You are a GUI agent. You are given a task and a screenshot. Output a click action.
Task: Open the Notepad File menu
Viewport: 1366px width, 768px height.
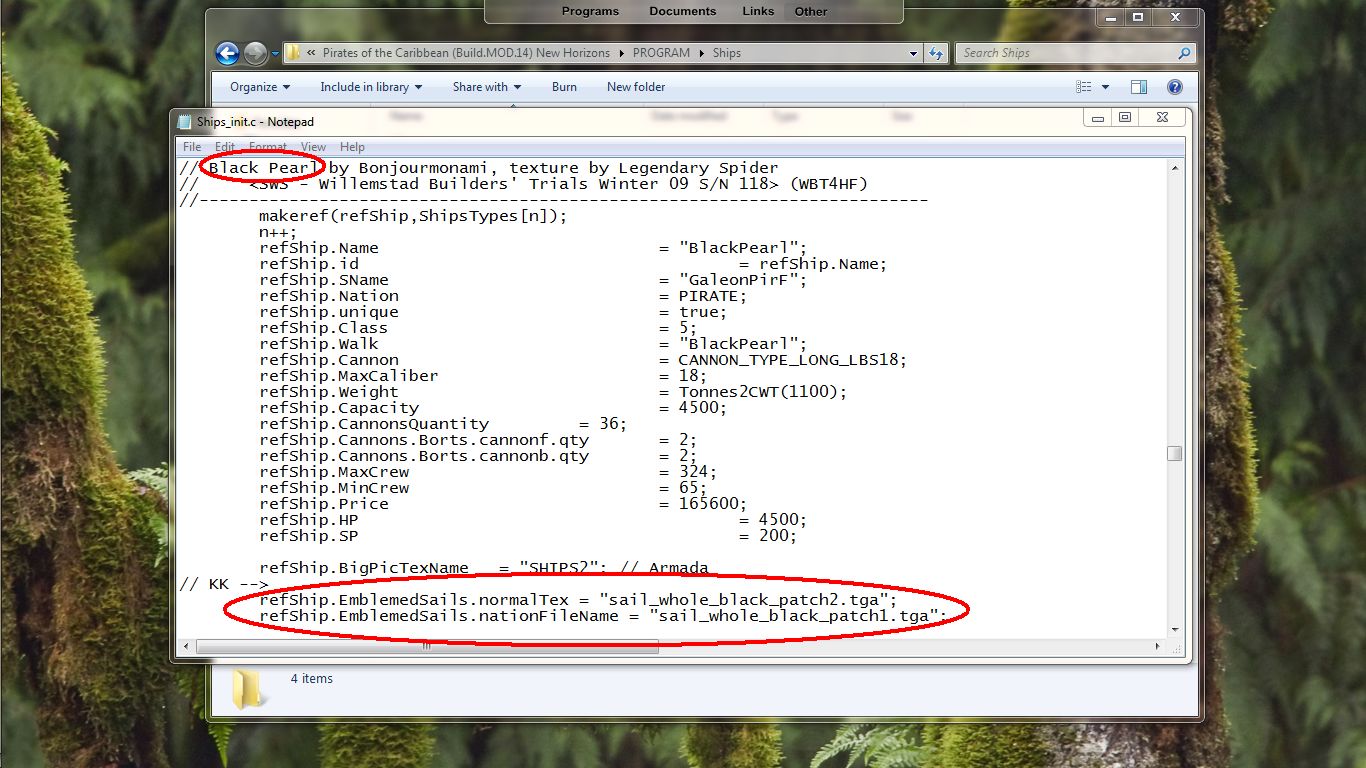192,147
